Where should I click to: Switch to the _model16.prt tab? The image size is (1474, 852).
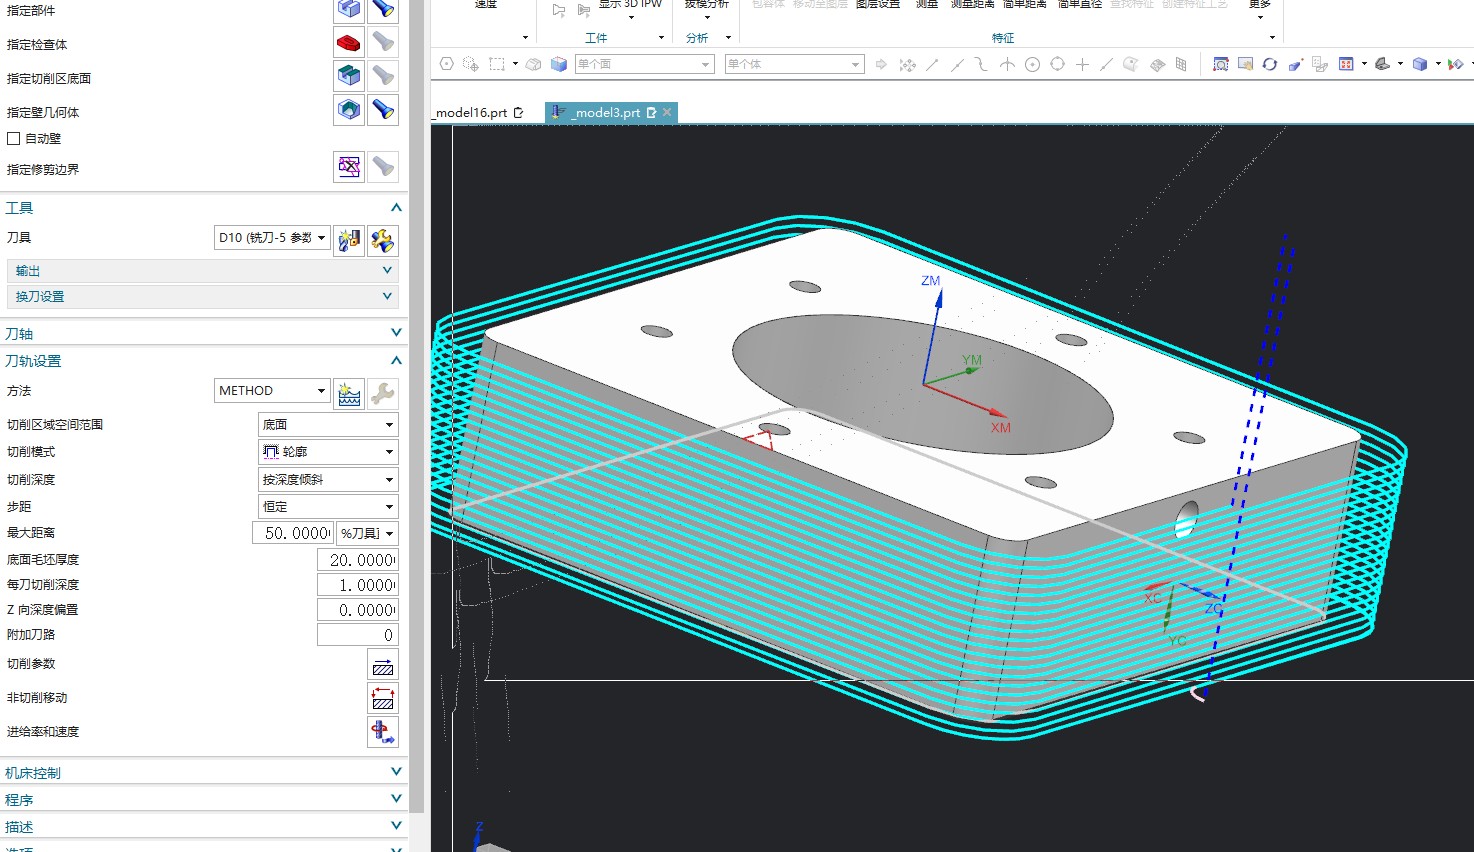pyautogui.click(x=479, y=113)
